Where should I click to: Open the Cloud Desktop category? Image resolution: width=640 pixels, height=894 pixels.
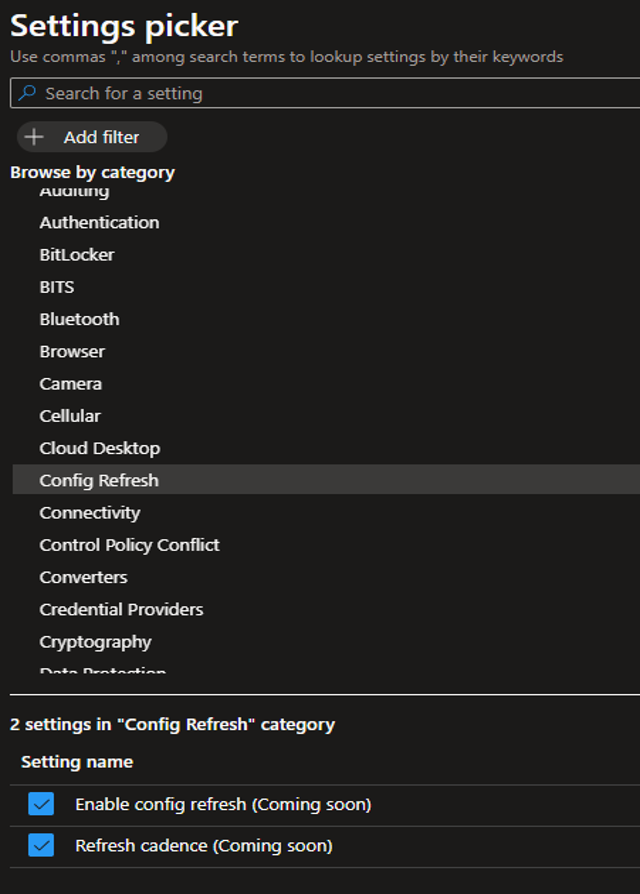click(x=99, y=448)
